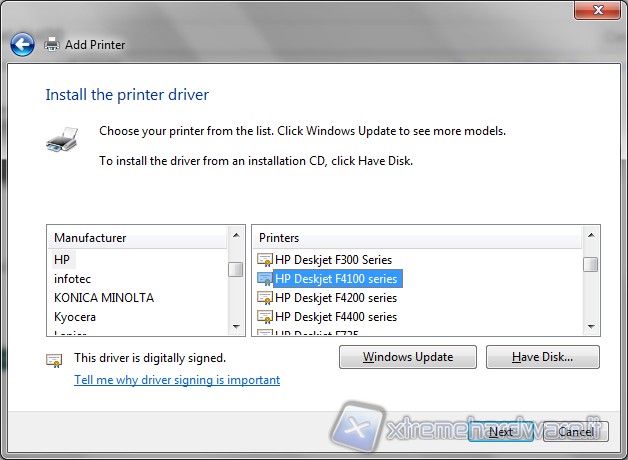
Task: Click the blue Back arrow button
Action: click(x=22, y=44)
